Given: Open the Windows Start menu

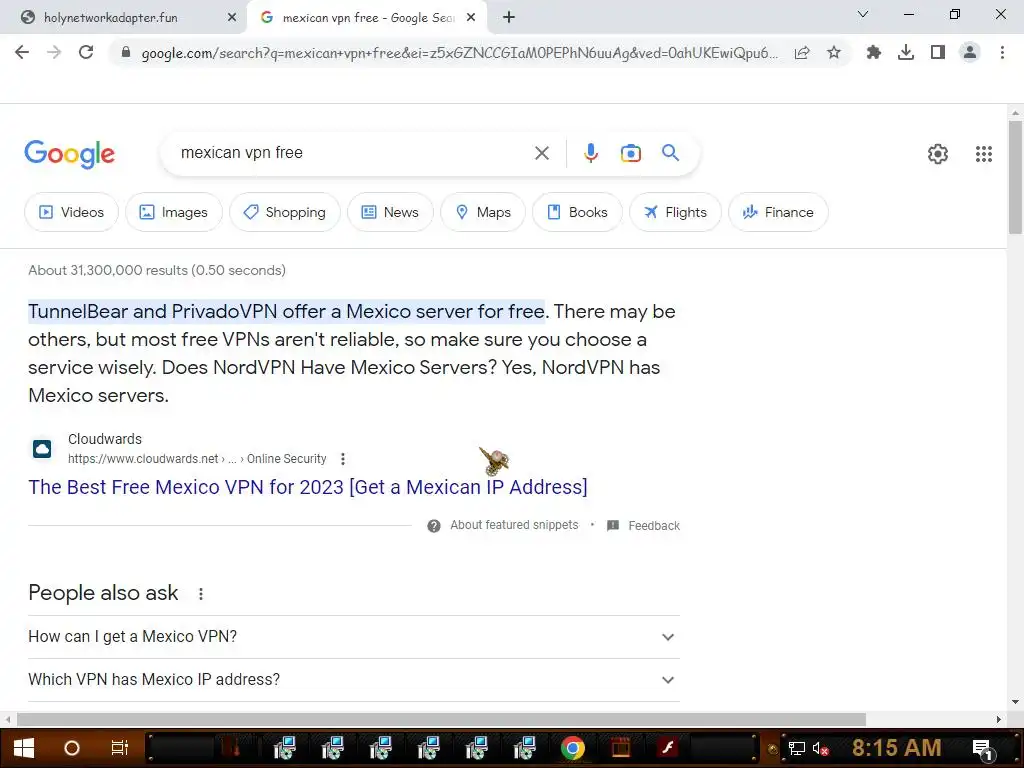Looking at the screenshot, I should (x=24, y=748).
